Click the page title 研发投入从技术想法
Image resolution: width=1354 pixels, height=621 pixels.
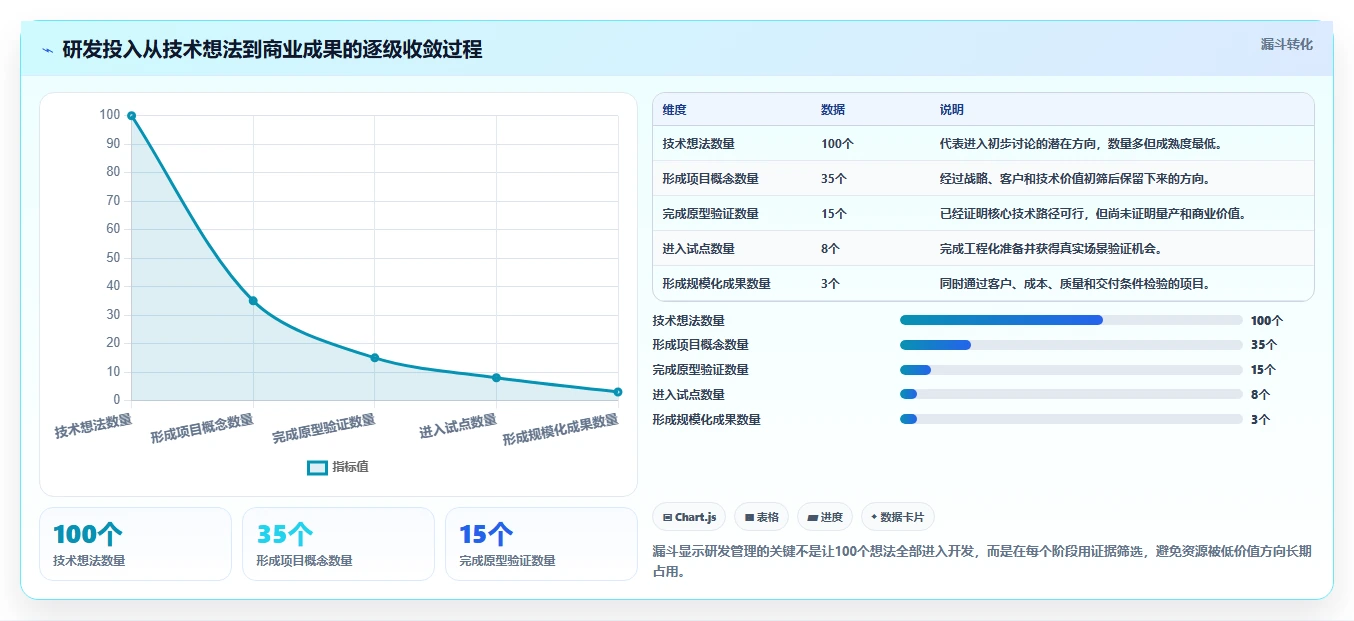272,49
